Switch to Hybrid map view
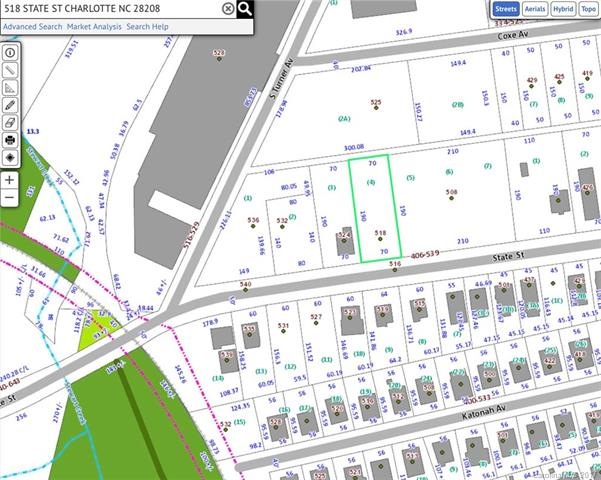Screen dimensions: 601x480 point(563,9)
